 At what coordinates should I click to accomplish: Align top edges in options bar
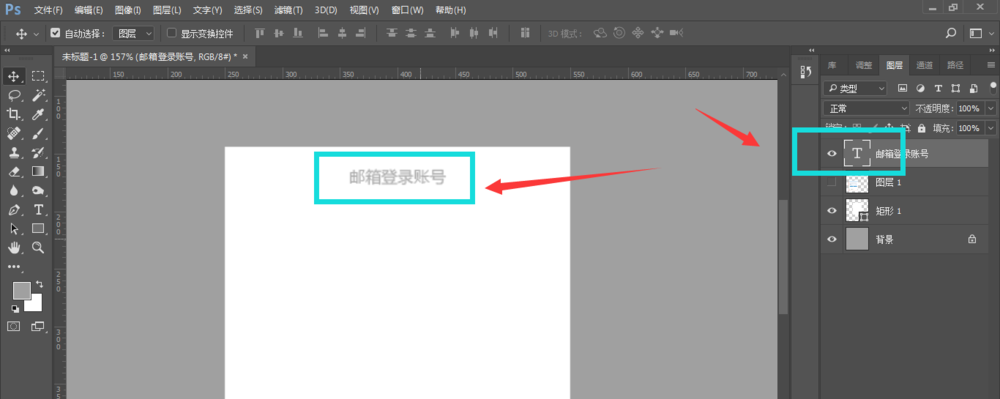pyautogui.click(x=259, y=33)
